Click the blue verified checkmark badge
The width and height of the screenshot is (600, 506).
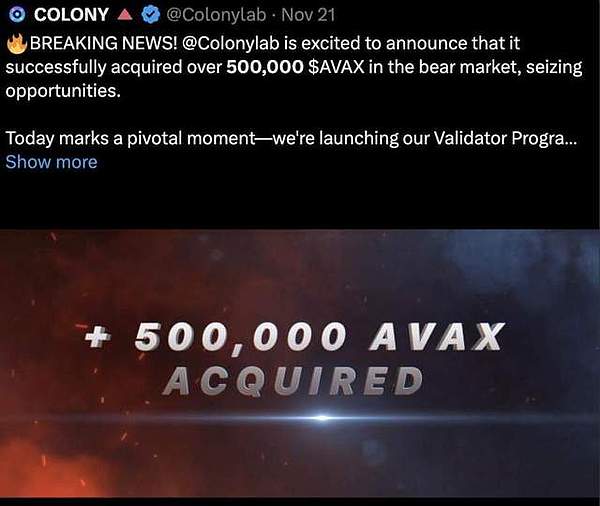(x=151, y=15)
